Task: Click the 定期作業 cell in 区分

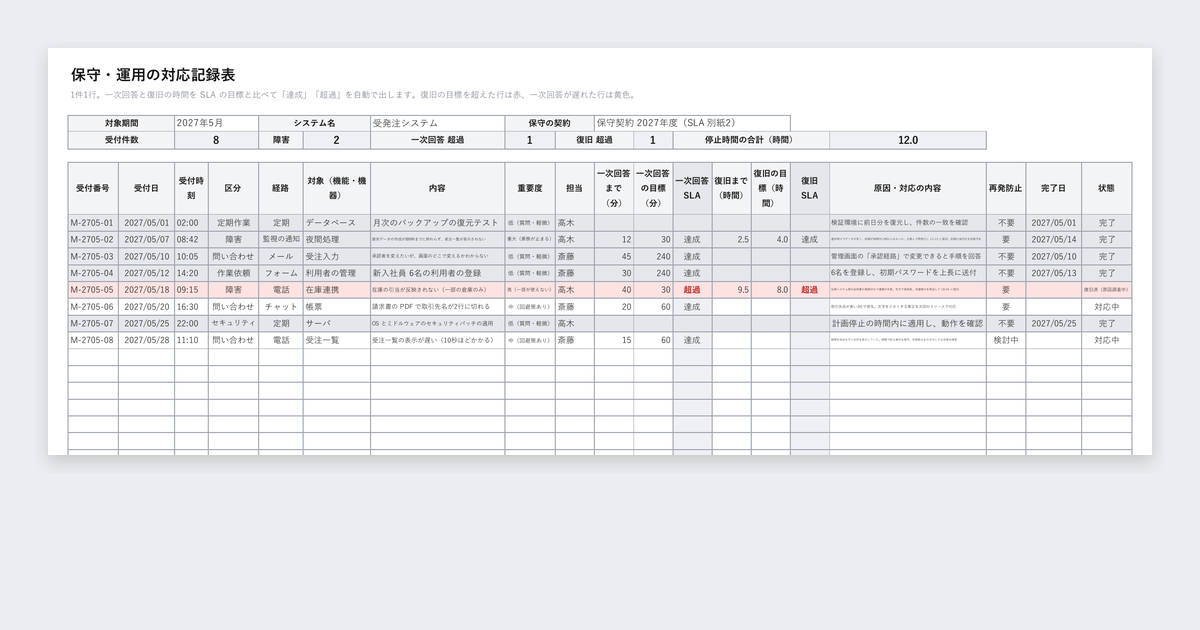Action: (x=234, y=222)
